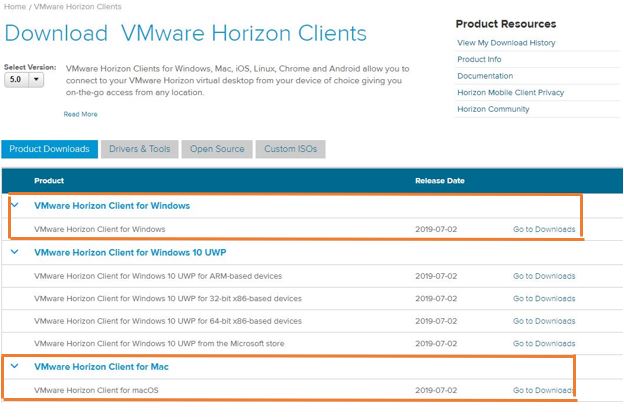This screenshot has width=624, height=418.
Task: Collapse the VMware Horizon Client for Mac chevron
Action: coord(15,366)
